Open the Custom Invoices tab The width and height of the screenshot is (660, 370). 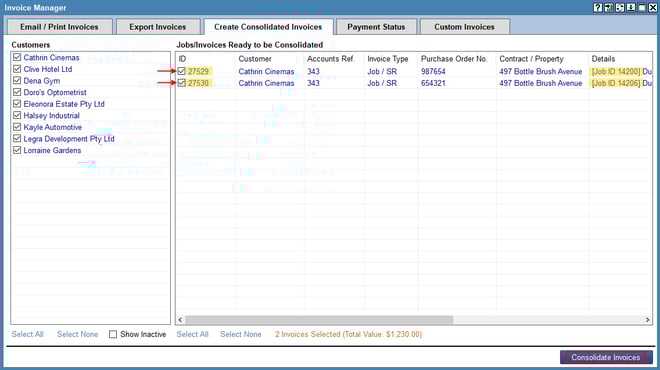[464, 27]
